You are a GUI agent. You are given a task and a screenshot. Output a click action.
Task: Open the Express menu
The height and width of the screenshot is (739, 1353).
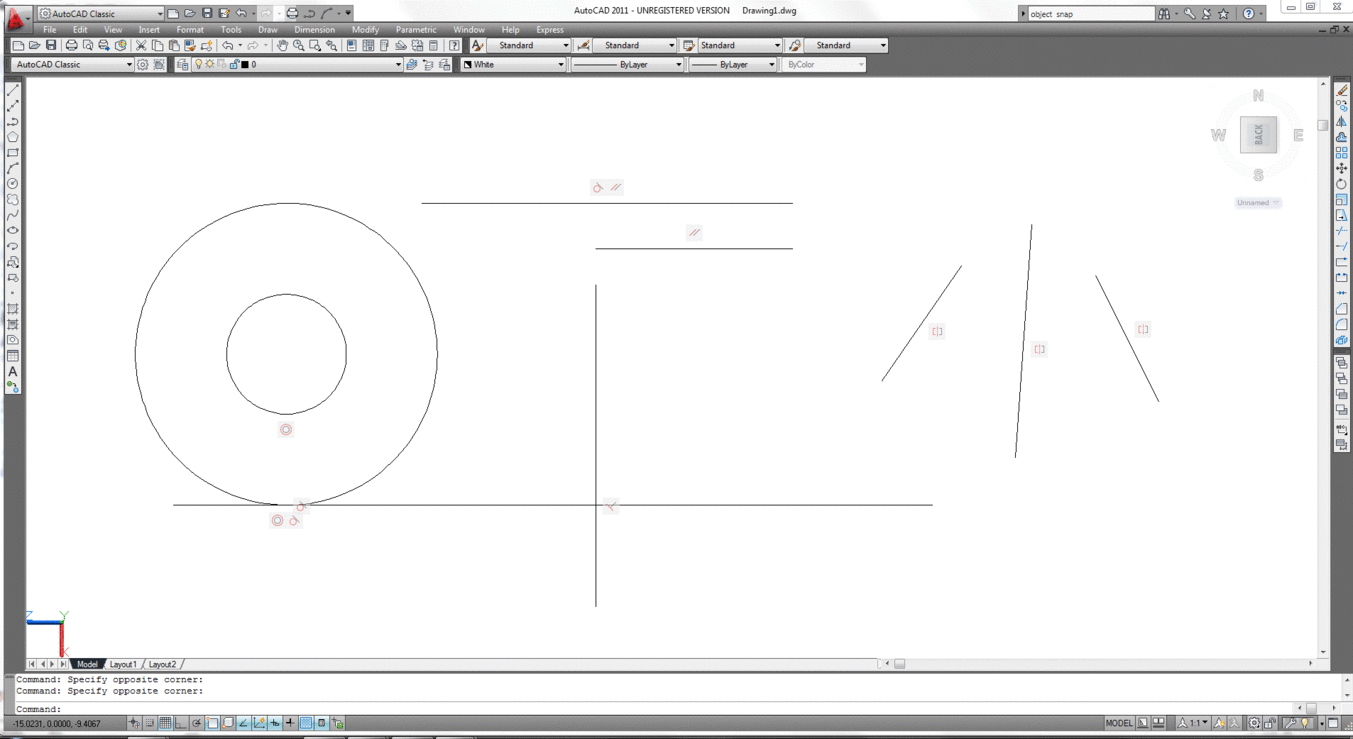pos(550,30)
